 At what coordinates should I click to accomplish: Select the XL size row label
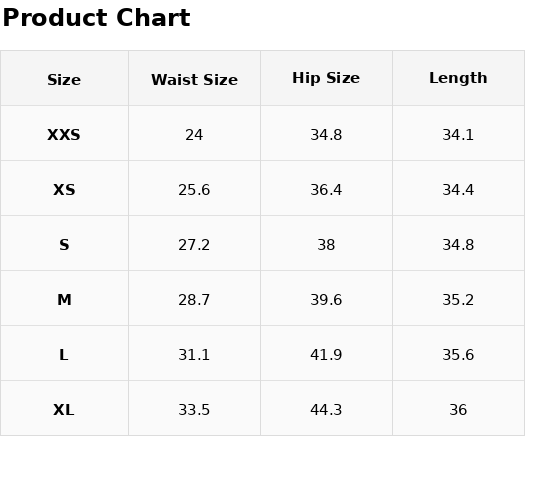tap(64, 408)
